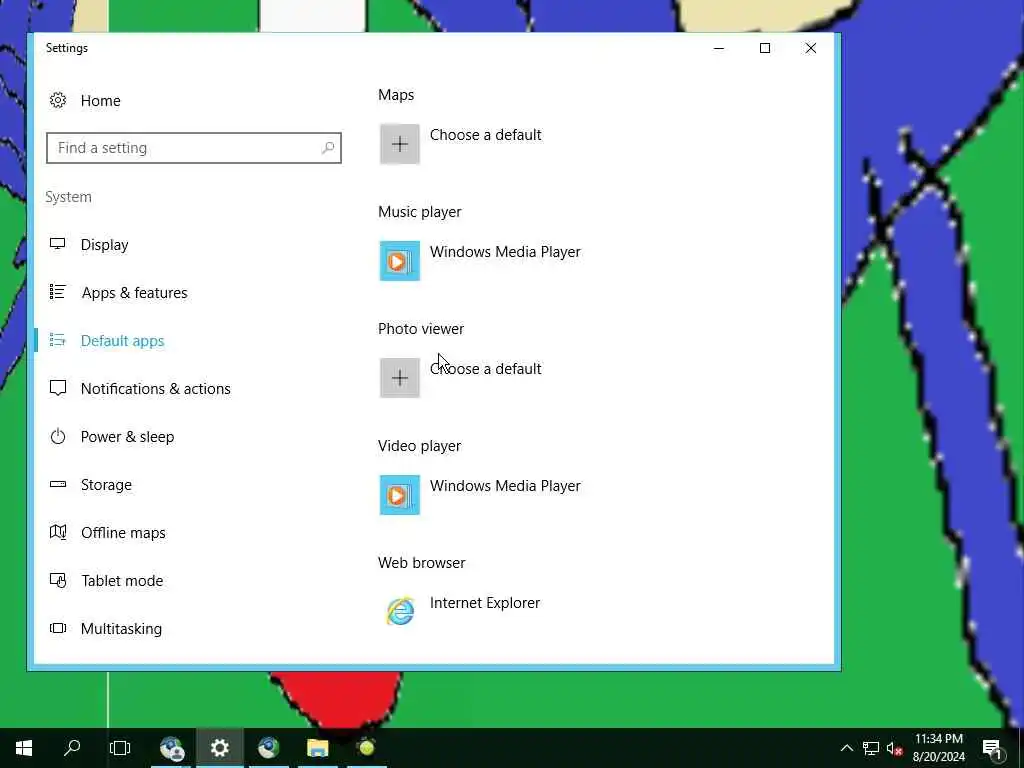1024x768 pixels.
Task: Click the muted volume icon in tray
Action: (894, 748)
